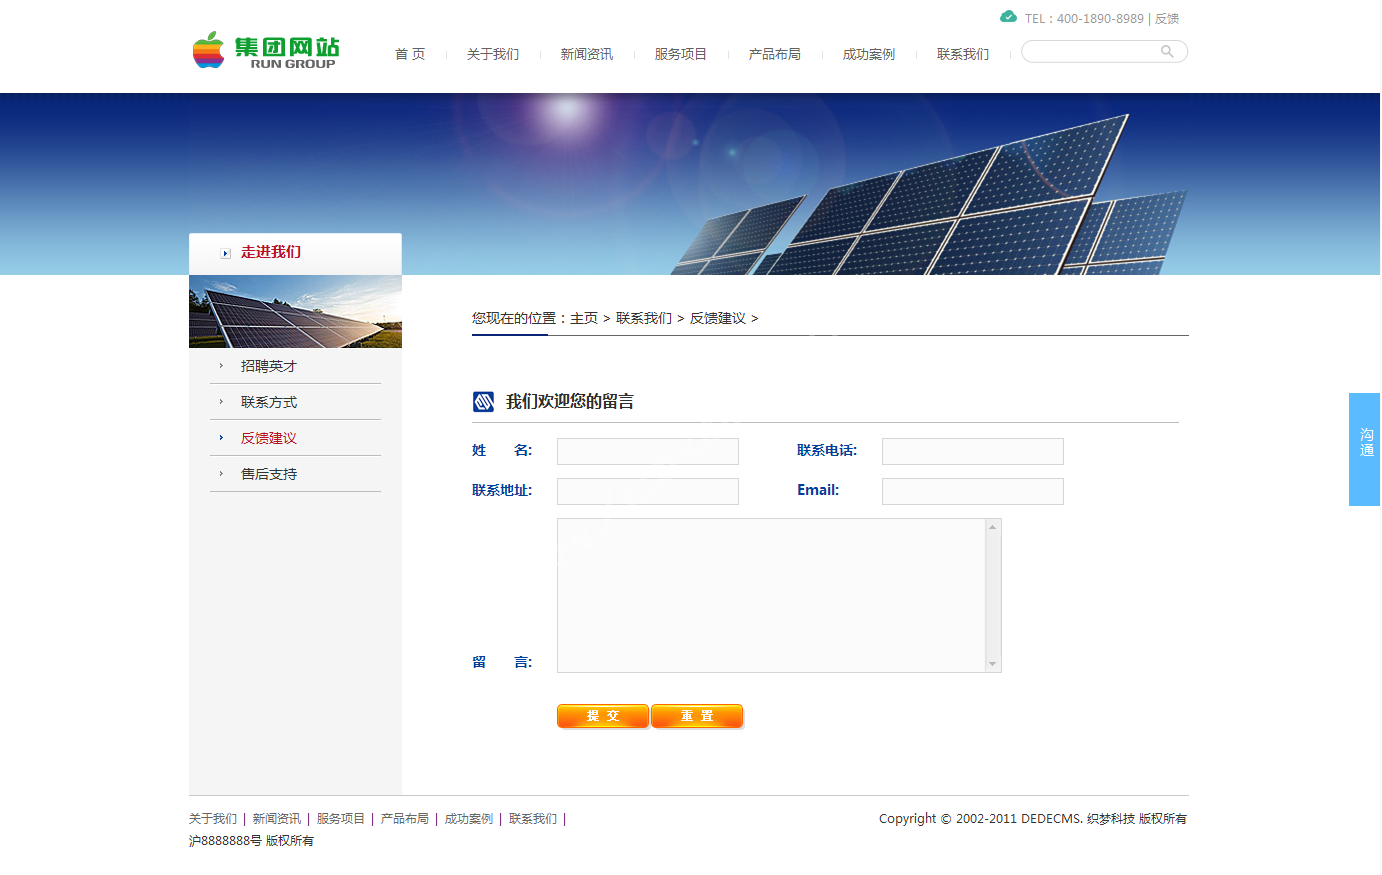Open 招聘英才 in the sidebar
The width and height of the screenshot is (1382, 875).
268,366
